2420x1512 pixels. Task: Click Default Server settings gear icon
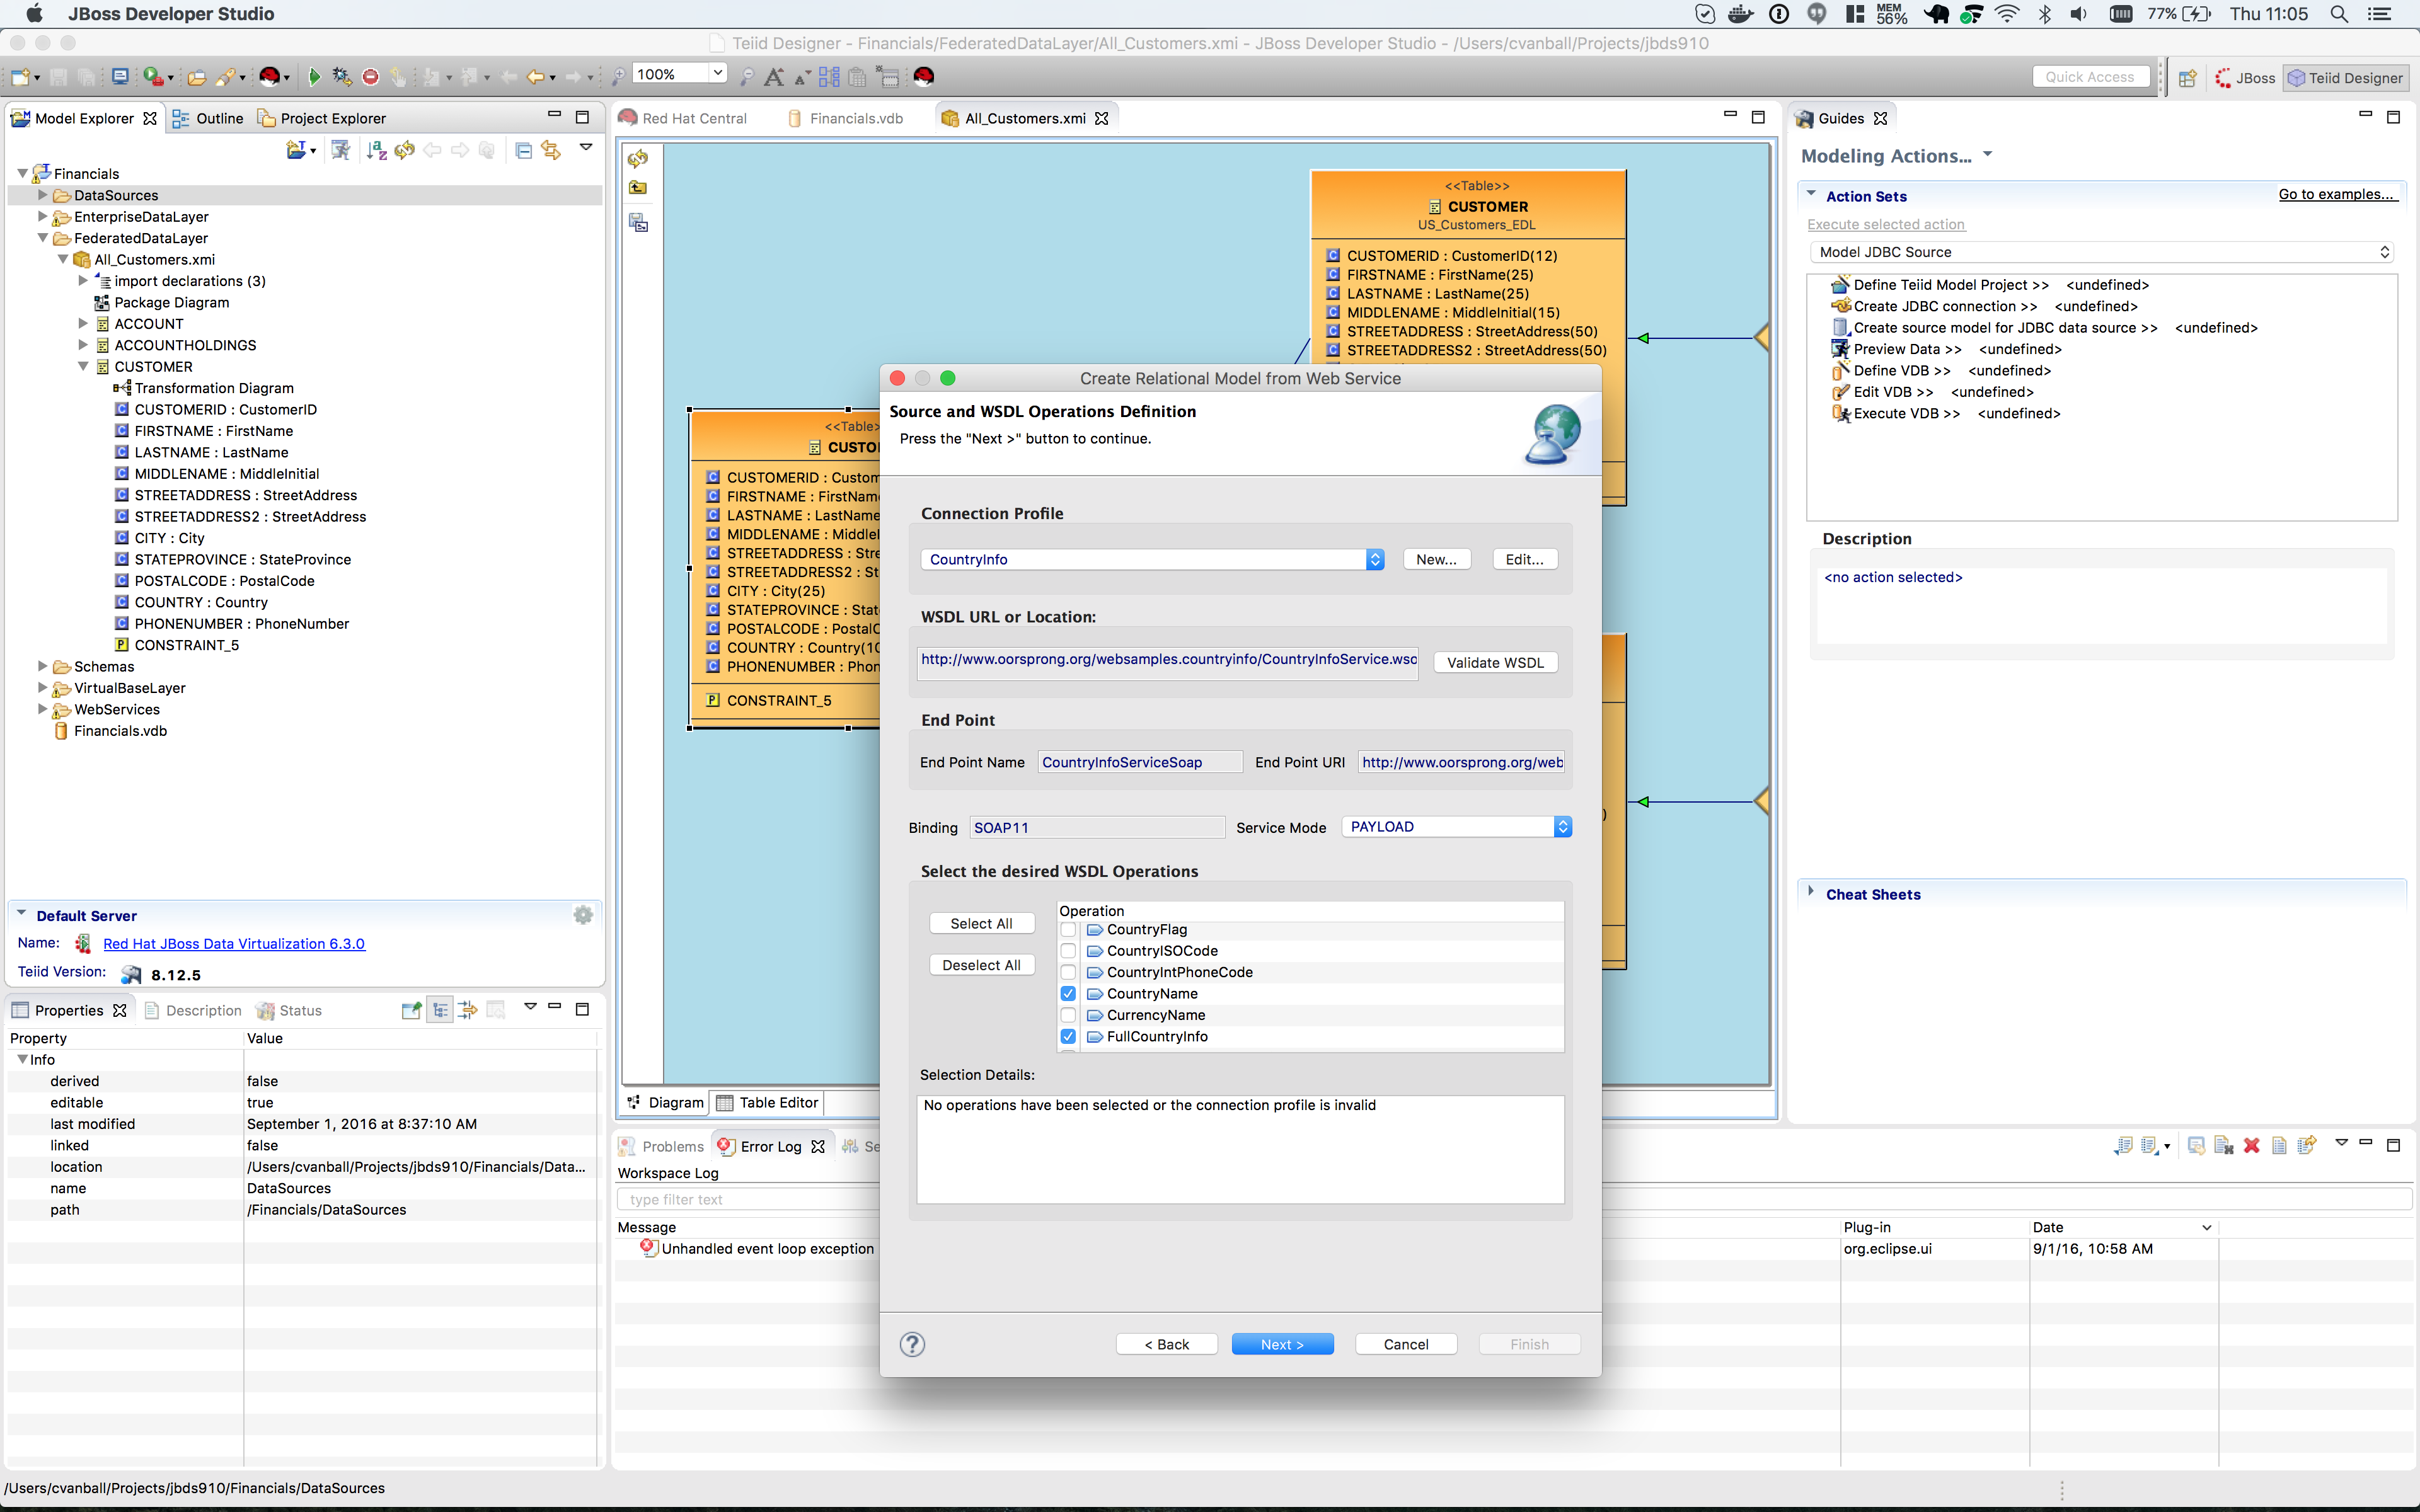click(583, 915)
